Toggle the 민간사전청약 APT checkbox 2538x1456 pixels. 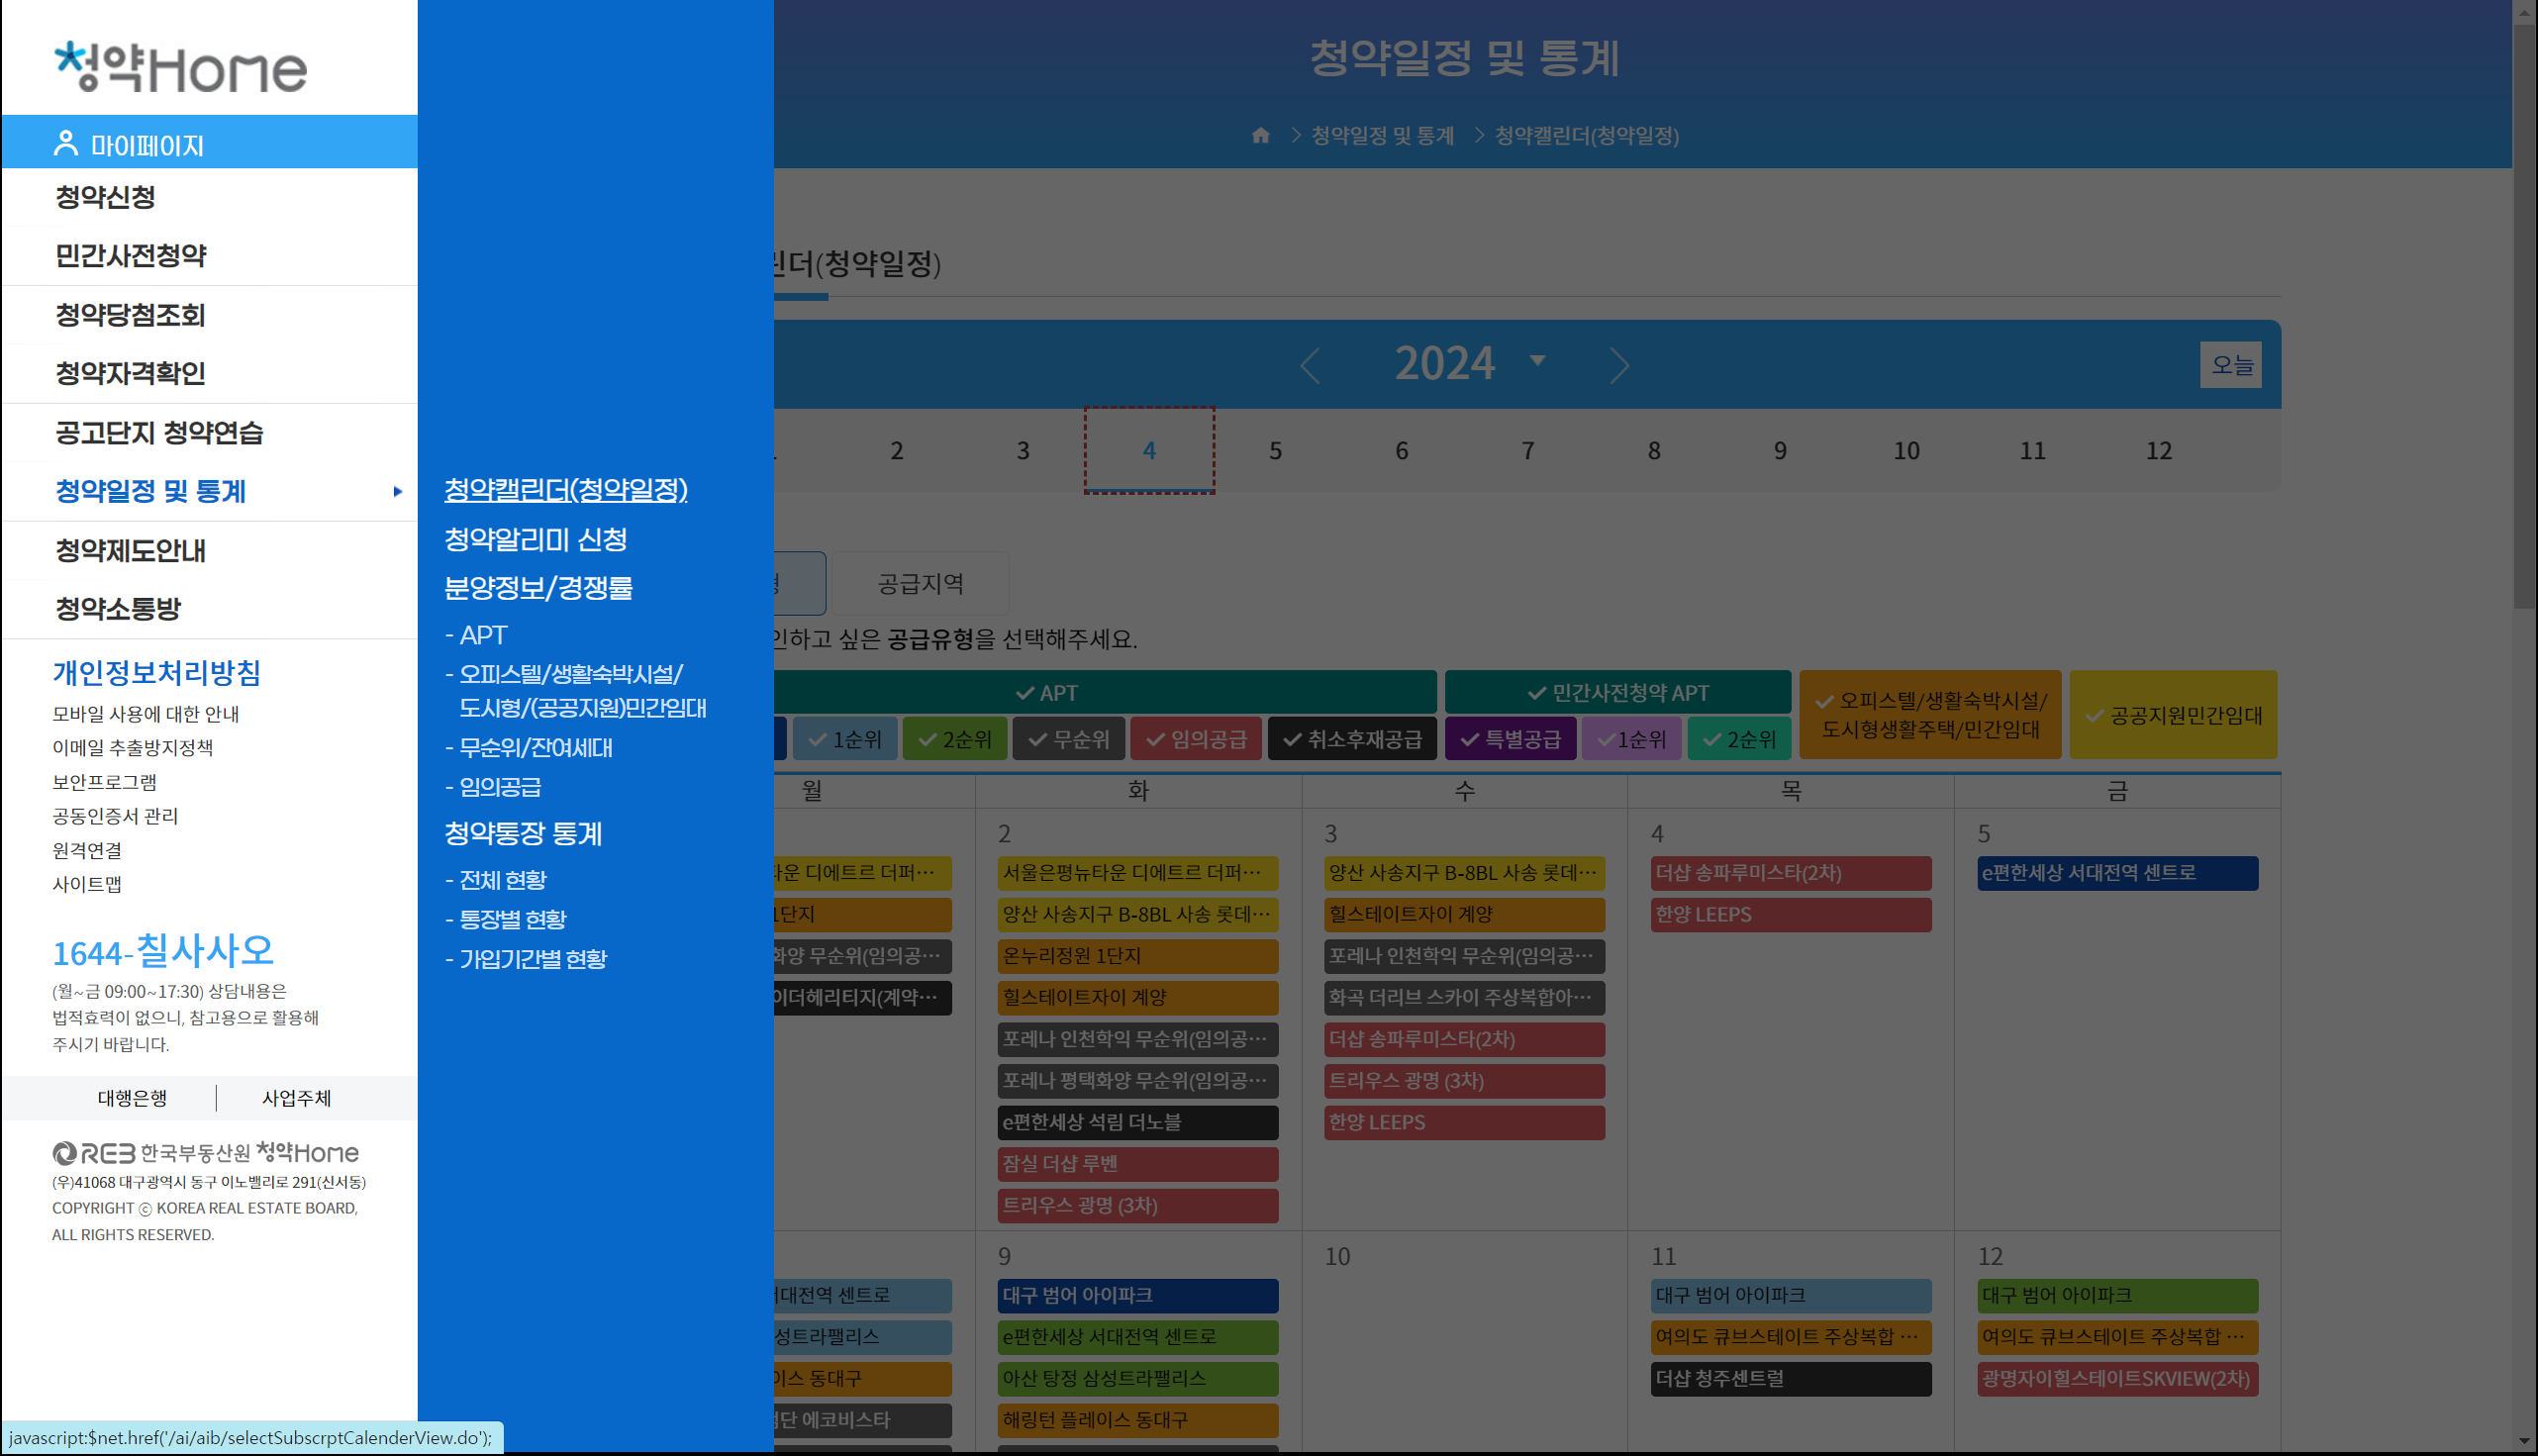pyautogui.click(x=1617, y=693)
